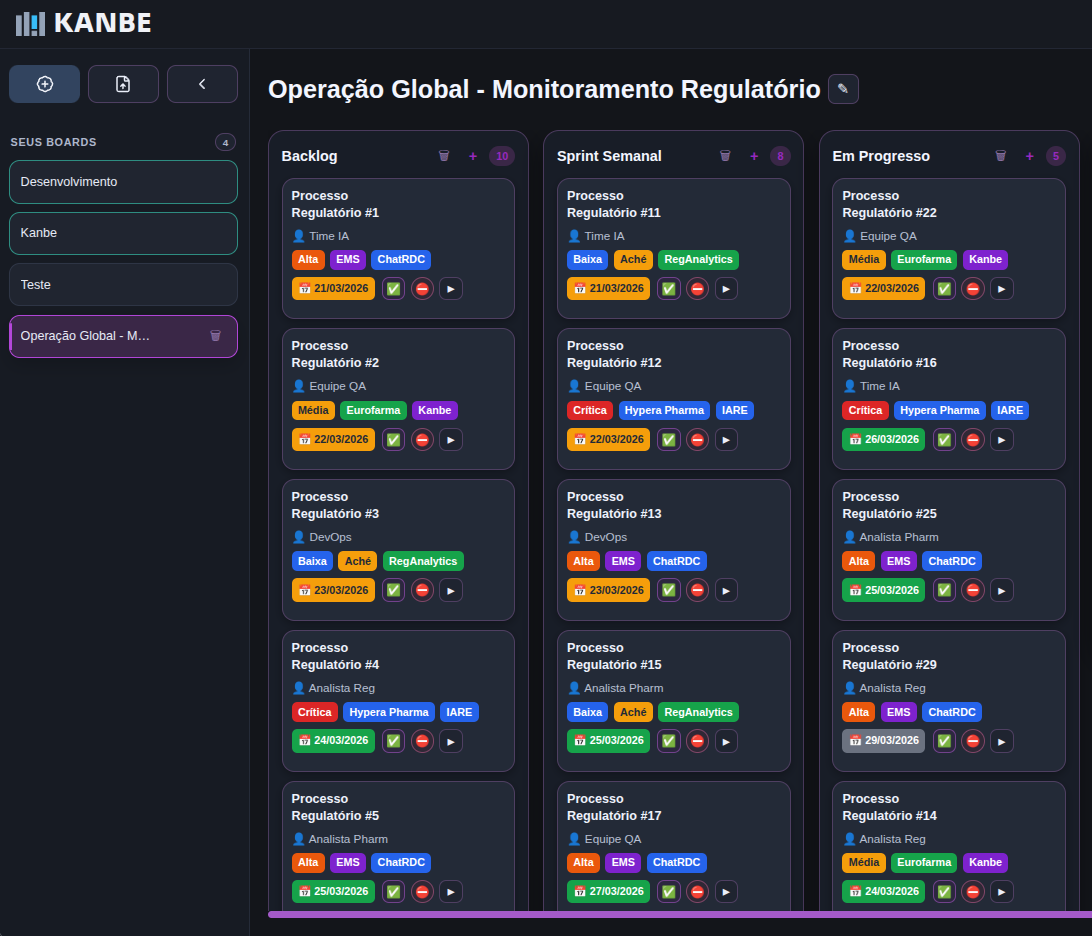The height and width of the screenshot is (936, 1092).
Task: Click the create new board icon
Action: [x=44, y=84]
